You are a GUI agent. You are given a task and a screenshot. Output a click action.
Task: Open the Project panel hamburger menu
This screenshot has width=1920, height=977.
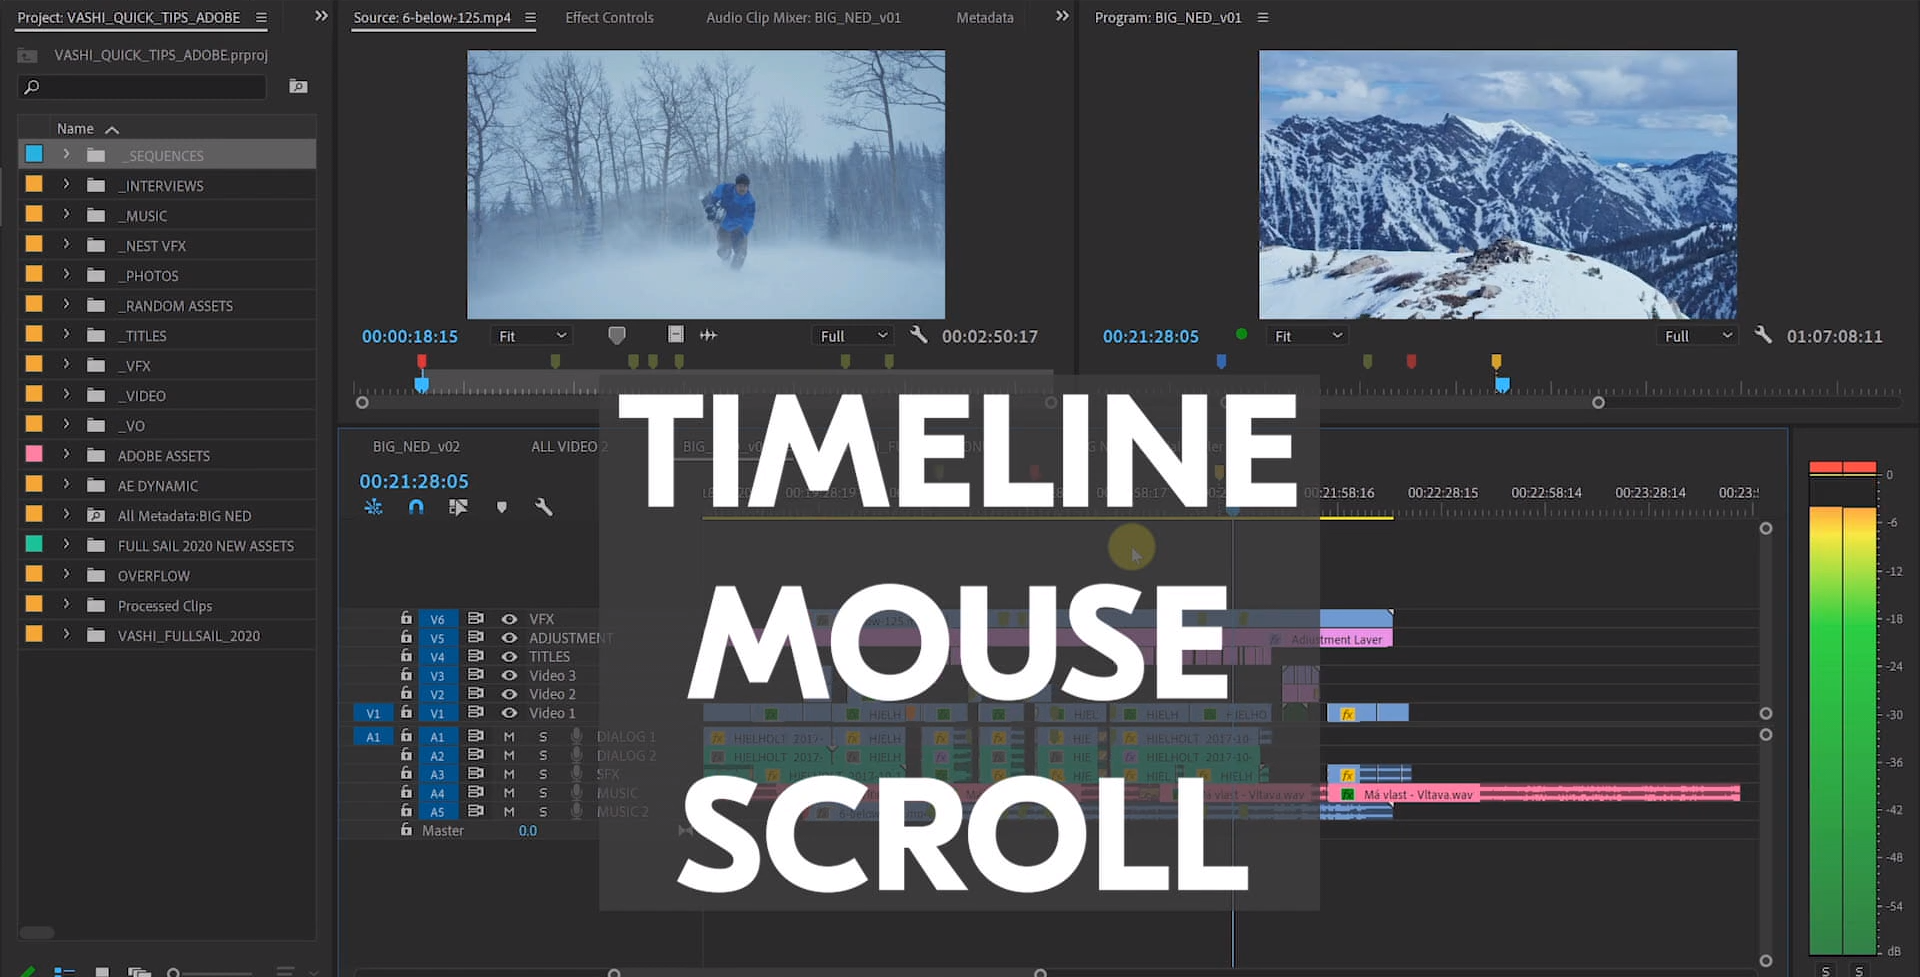pos(261,18)
